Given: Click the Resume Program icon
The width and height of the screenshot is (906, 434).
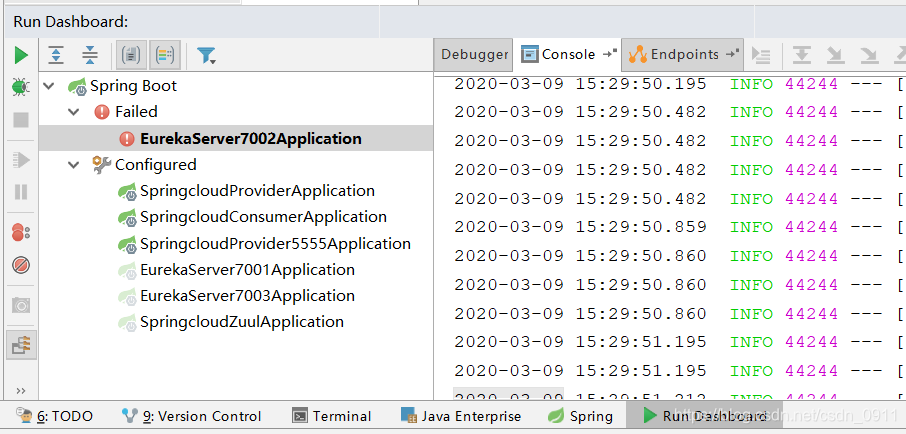Looking at the screenshot, I should click(21, 159).
